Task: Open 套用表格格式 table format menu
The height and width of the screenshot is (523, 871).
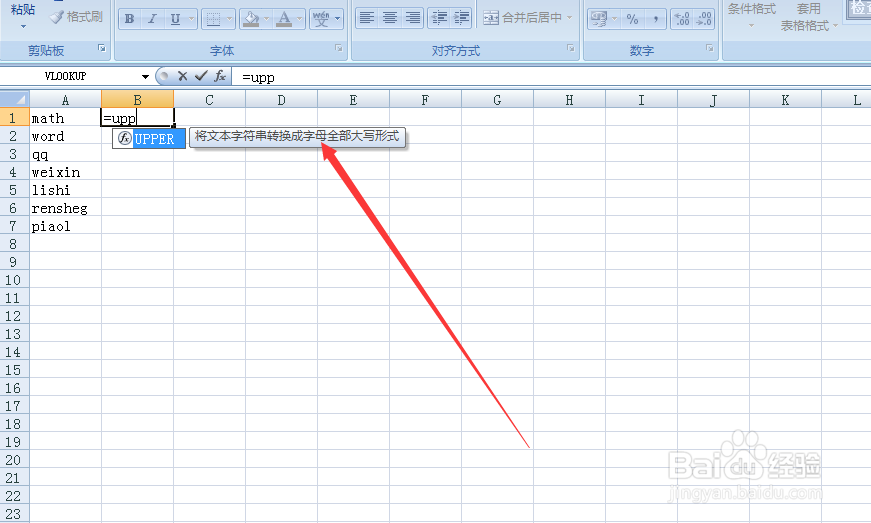Action: coord(809,17)
